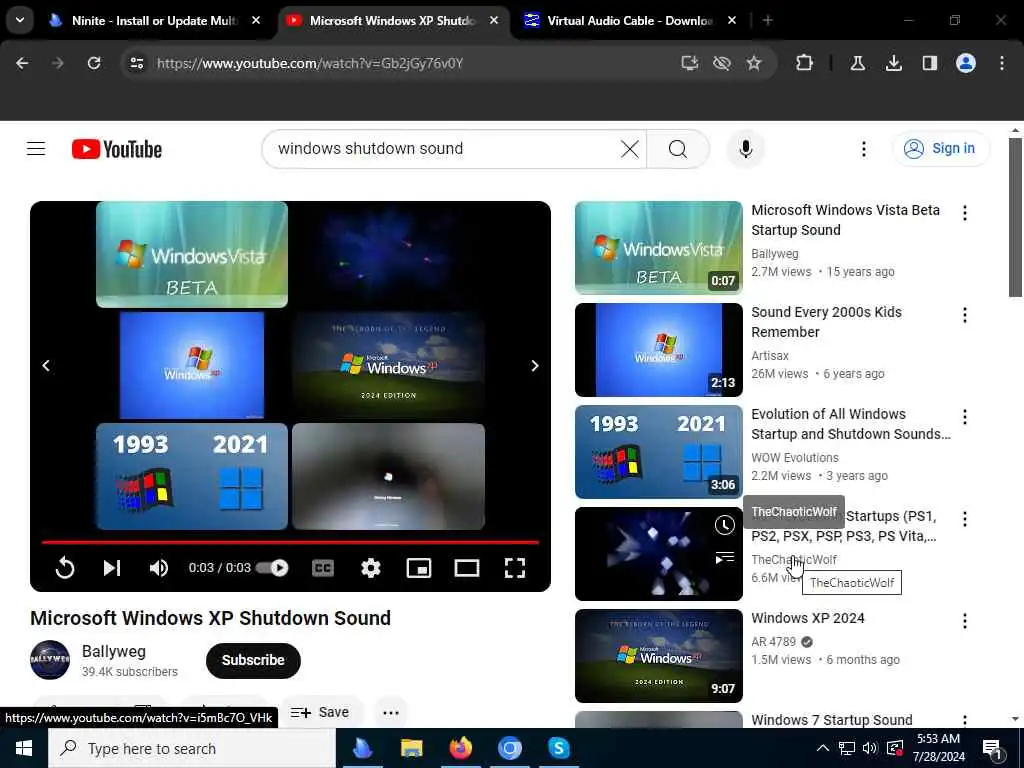Open browser profile avatar
The height and width of the screenshot is (768, 1024).
[965, 63]
